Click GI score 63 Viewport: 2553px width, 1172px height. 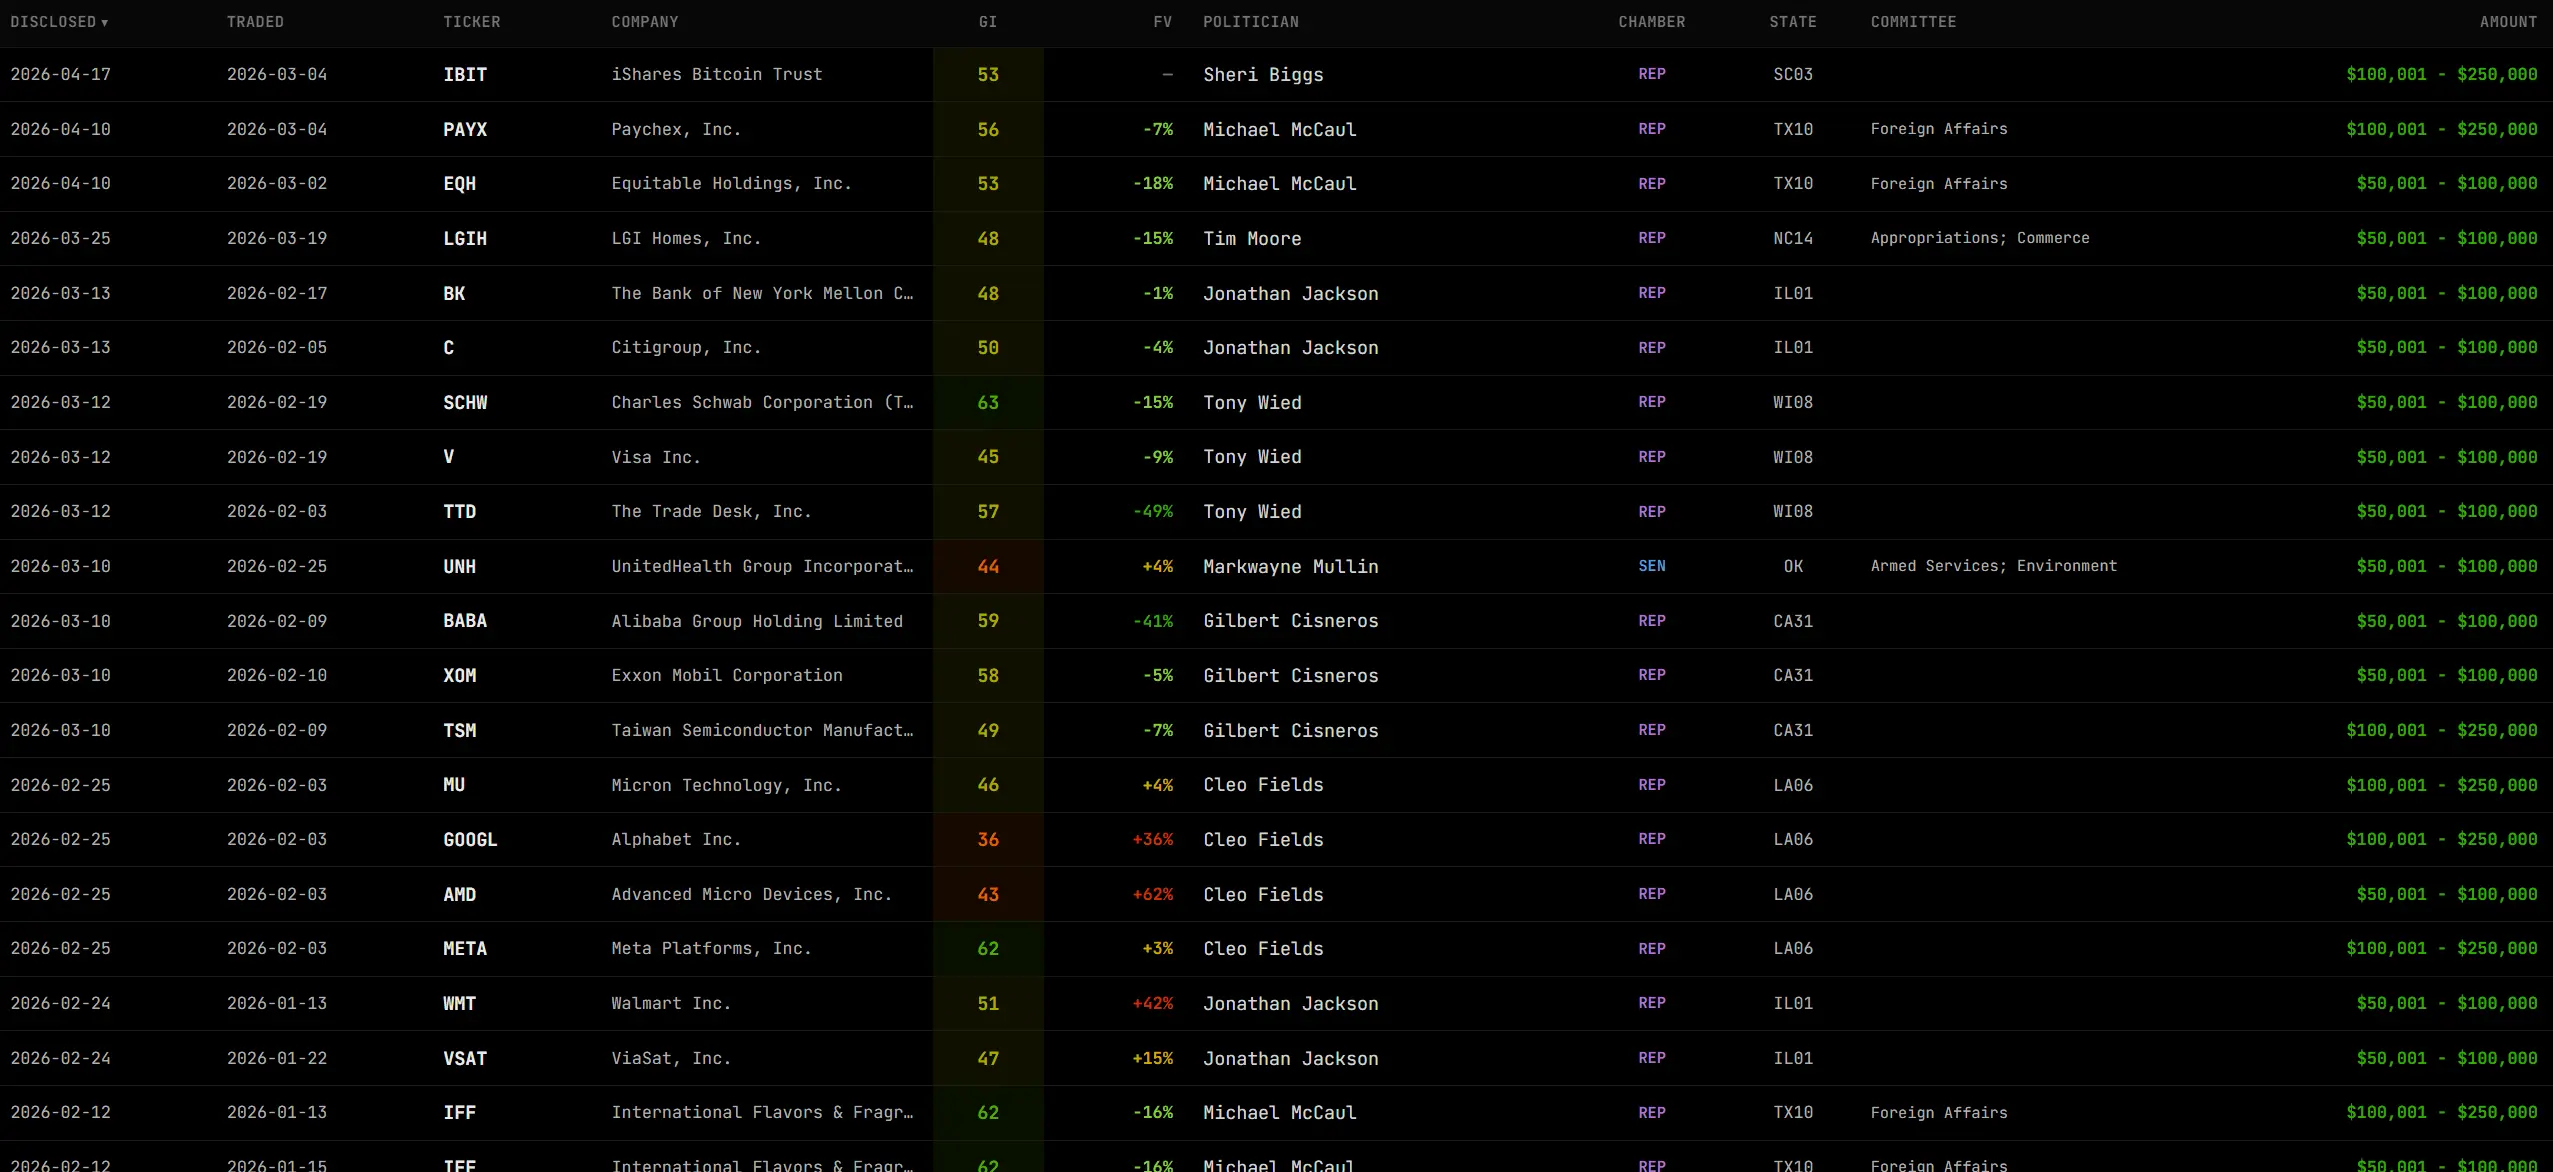pyautogui.click(x=988, y=403)
